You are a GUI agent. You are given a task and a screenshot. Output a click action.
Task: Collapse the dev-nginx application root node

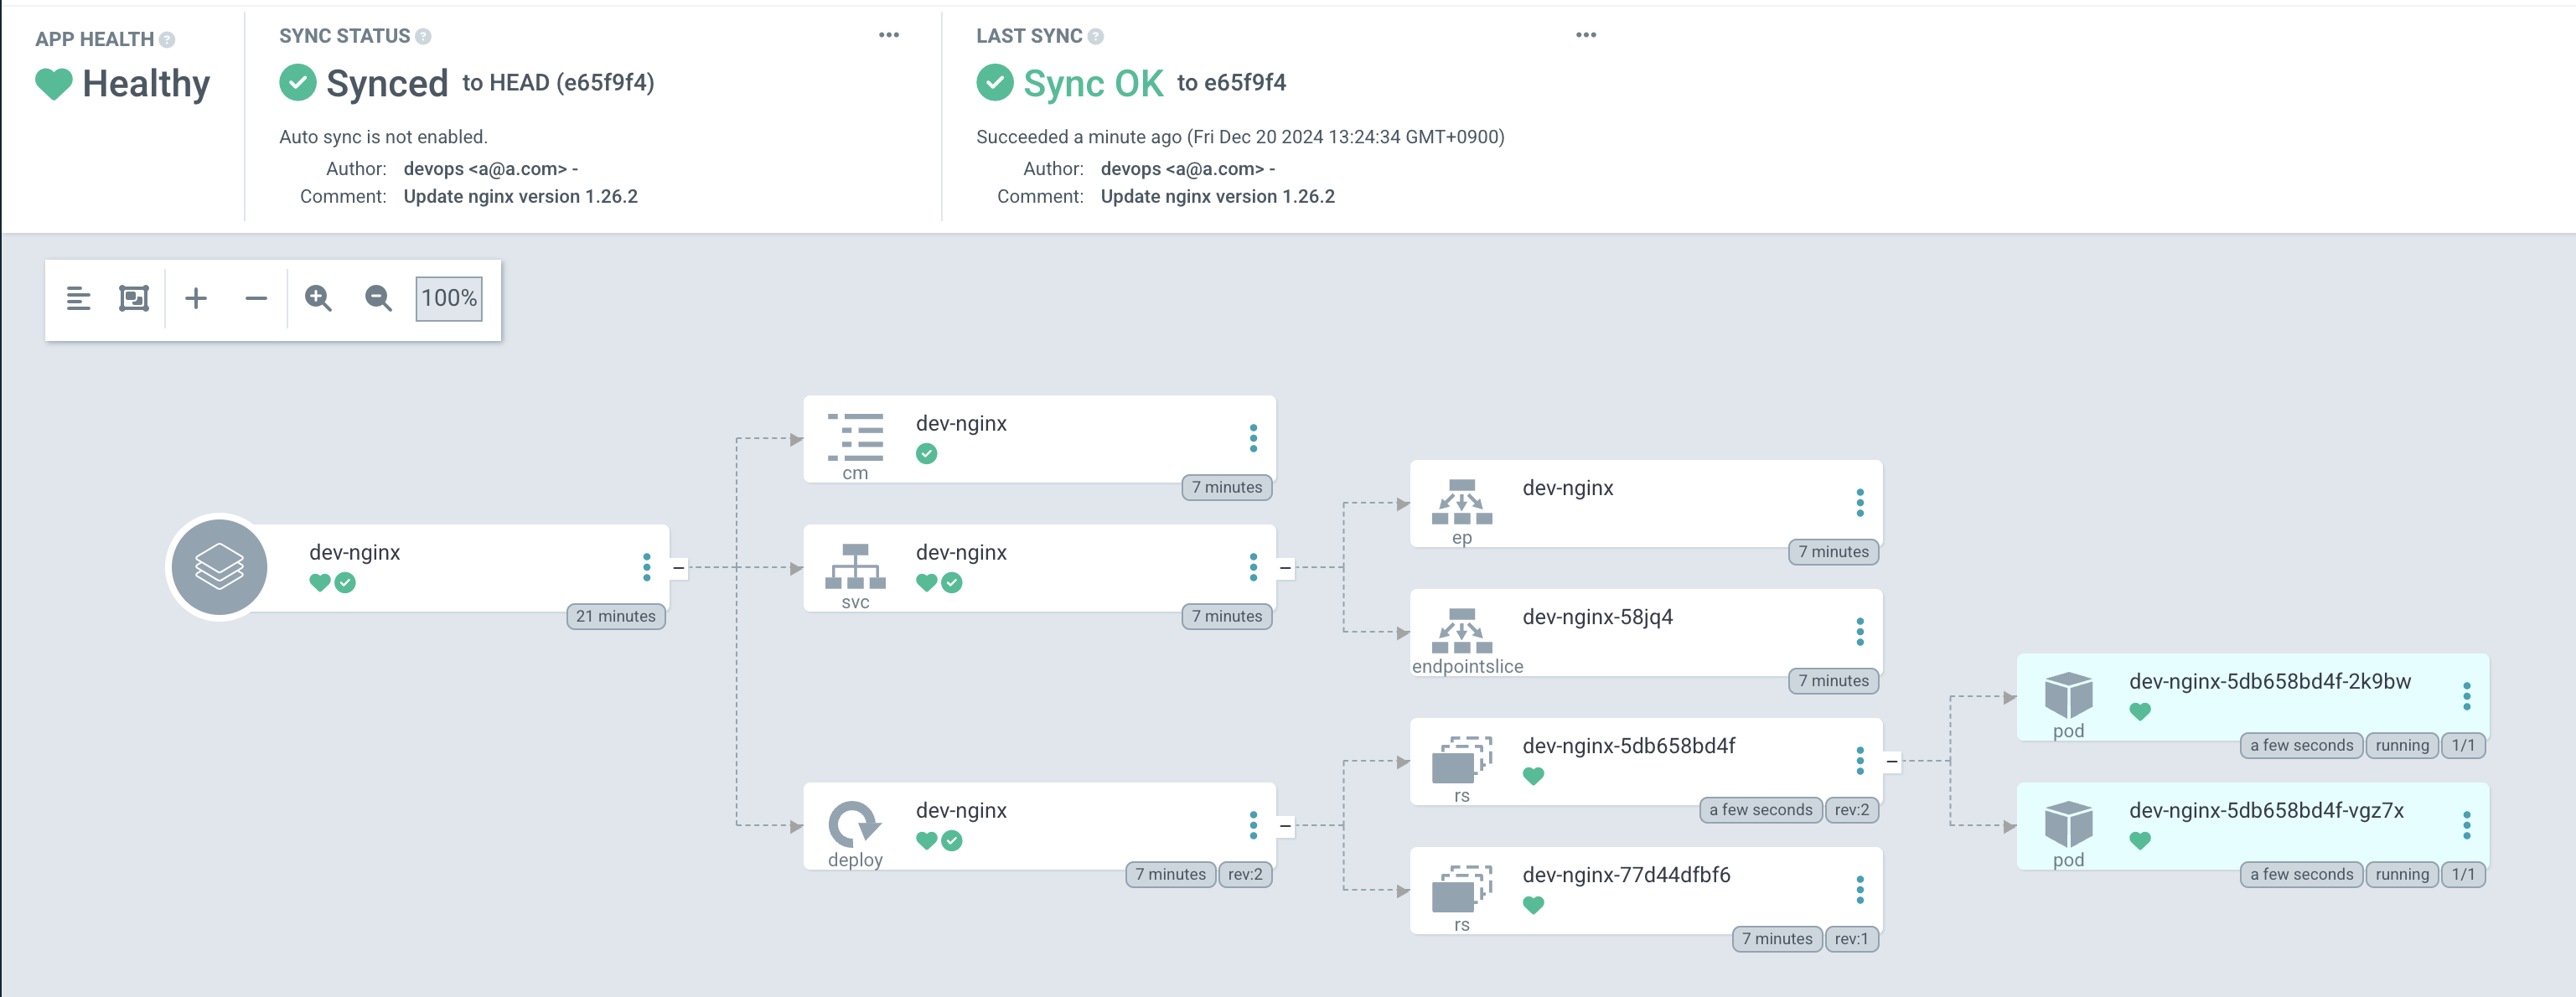click(679, 568)
